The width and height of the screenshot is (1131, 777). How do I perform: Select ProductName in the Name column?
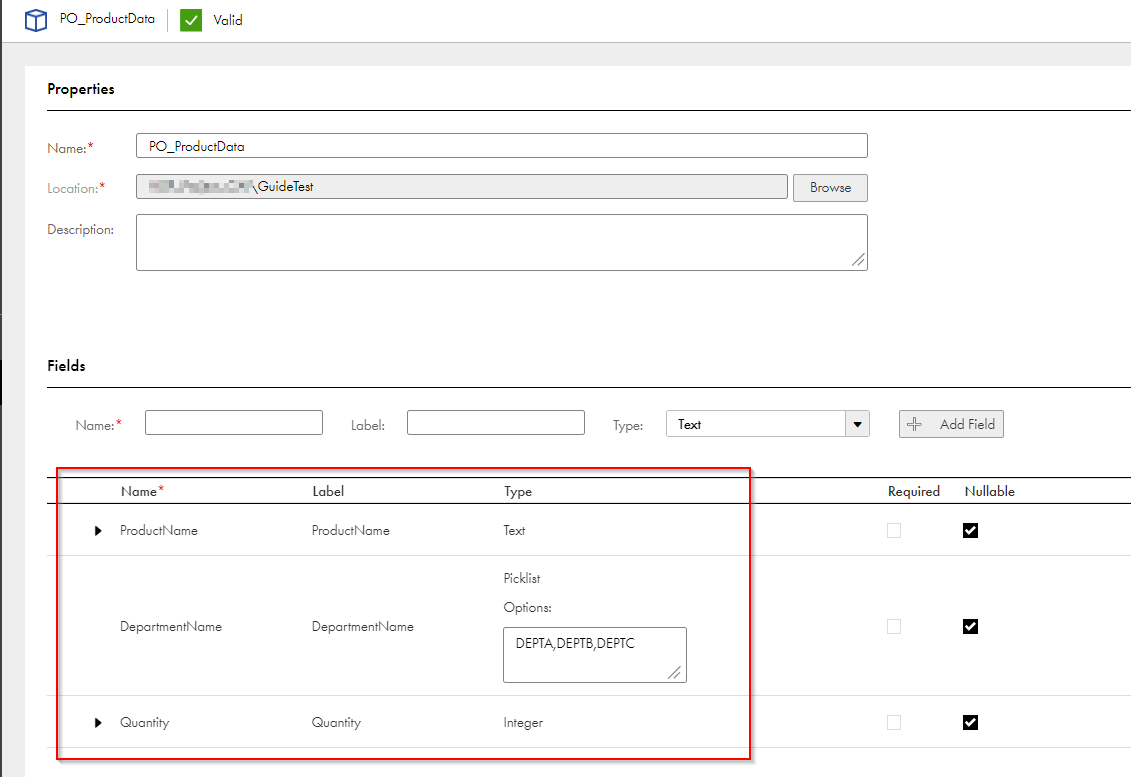pos(159,530)
